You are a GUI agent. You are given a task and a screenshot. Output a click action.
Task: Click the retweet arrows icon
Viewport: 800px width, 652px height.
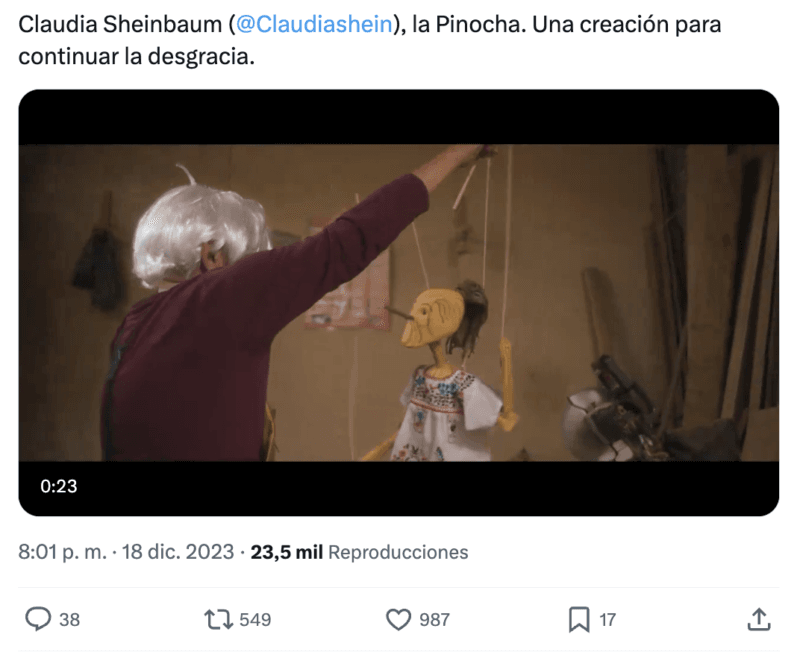(218, 619)
